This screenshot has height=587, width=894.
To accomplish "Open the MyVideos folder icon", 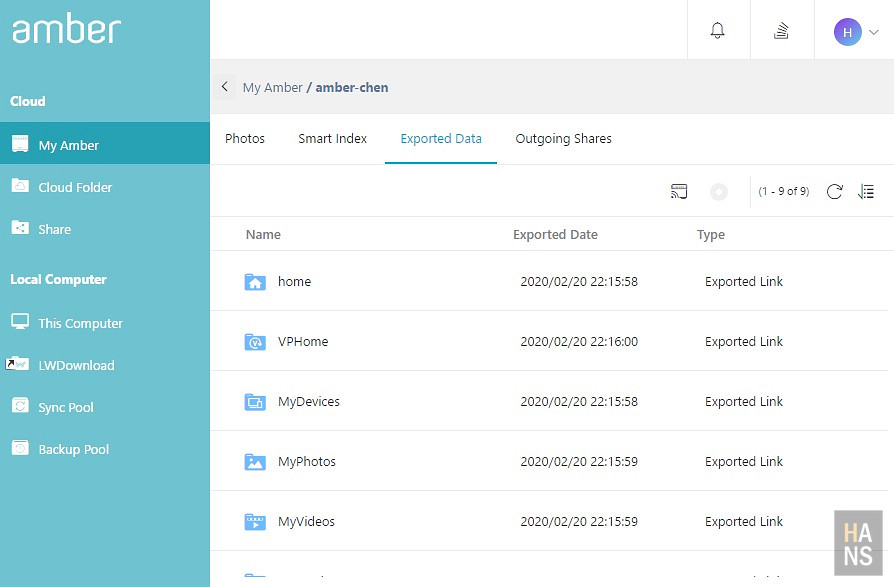I will pos(255,521).
